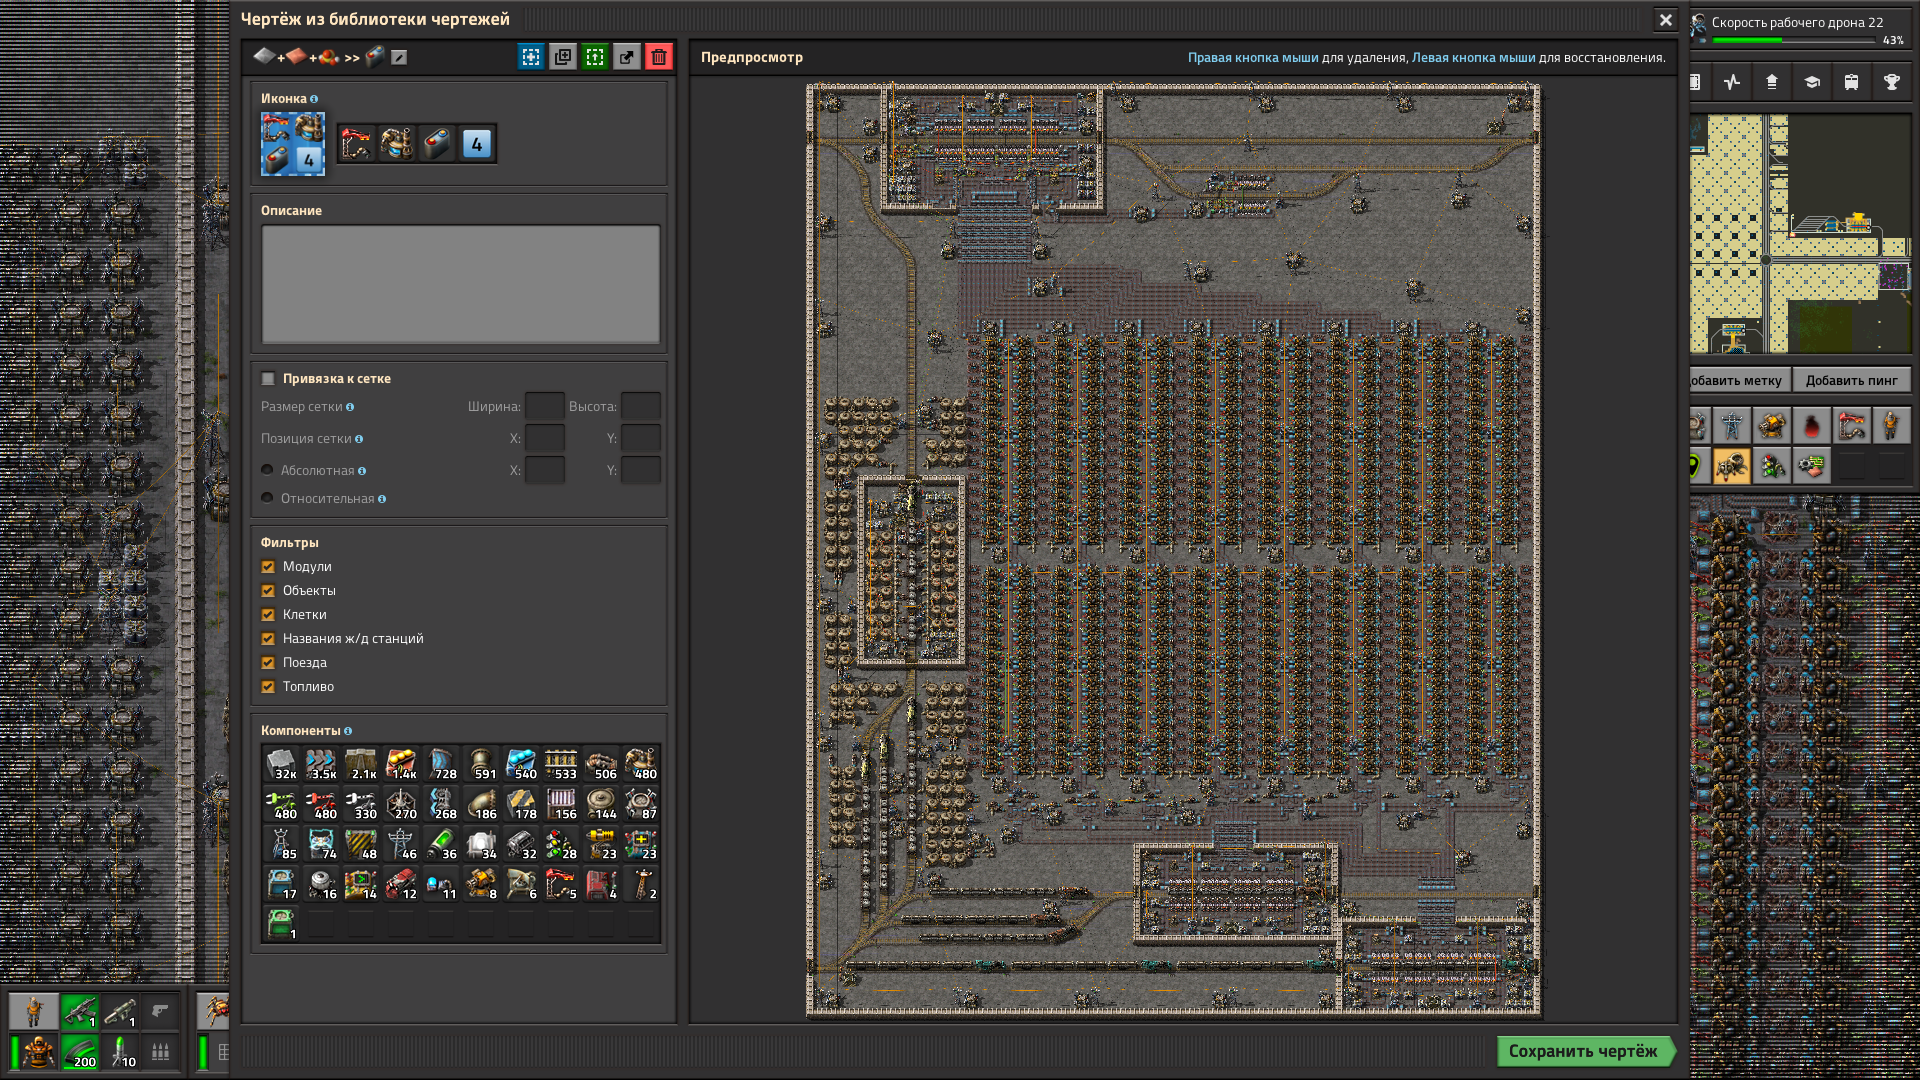1920x1080 pixels.
Task: Click the export to string arrow button
Action: (627, 57)
